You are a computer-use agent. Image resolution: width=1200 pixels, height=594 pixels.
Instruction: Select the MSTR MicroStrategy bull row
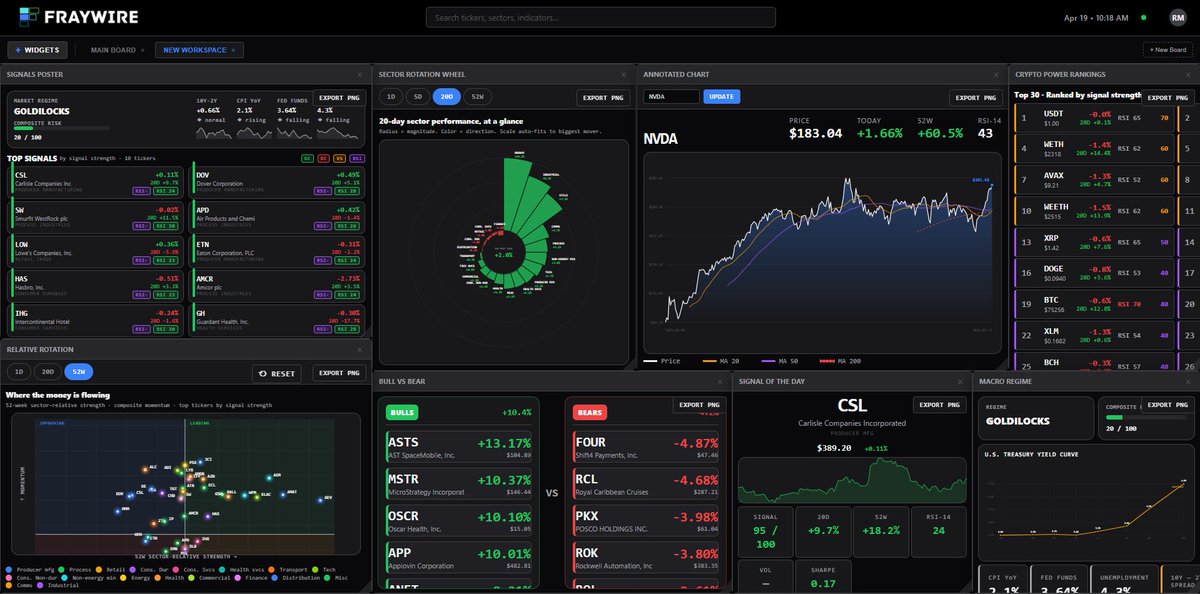tap(461, 485)
